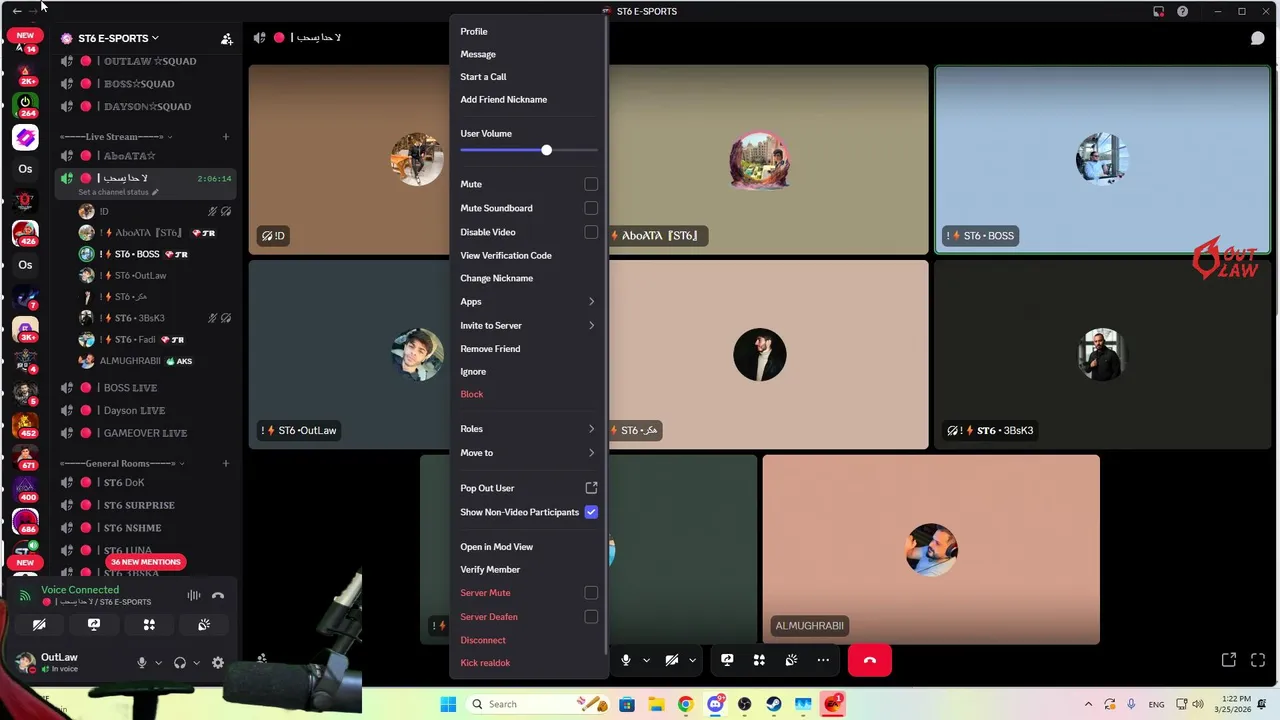Viewport: 1280px width, 720px height.
Task: Open soundboard button in voice panel
Action: [x=204, y=625]
